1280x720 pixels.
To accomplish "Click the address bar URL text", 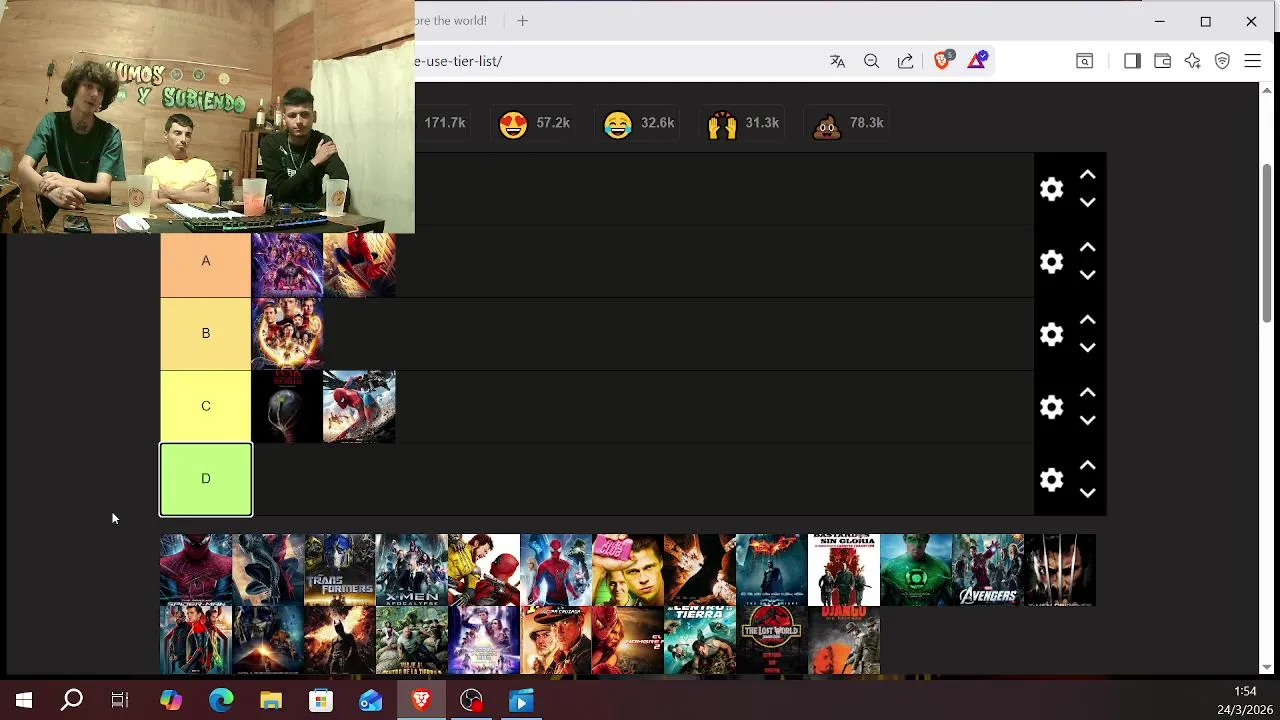I will pyautogui.click(x=458, y=61).
